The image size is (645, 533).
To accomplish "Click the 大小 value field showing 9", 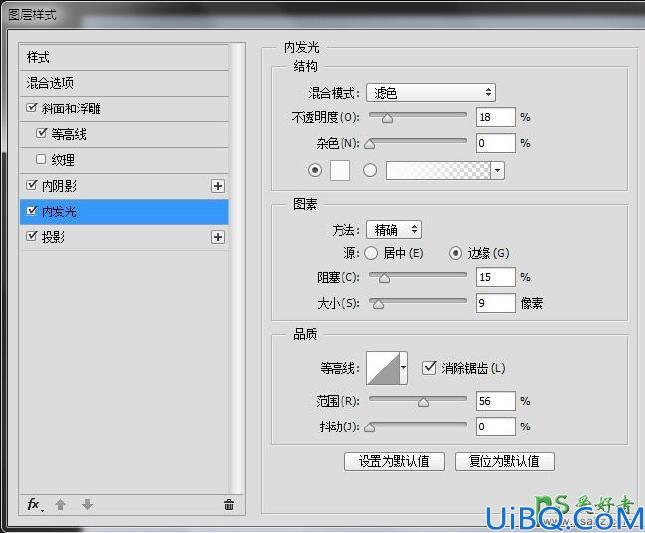I will coord(496,303).
